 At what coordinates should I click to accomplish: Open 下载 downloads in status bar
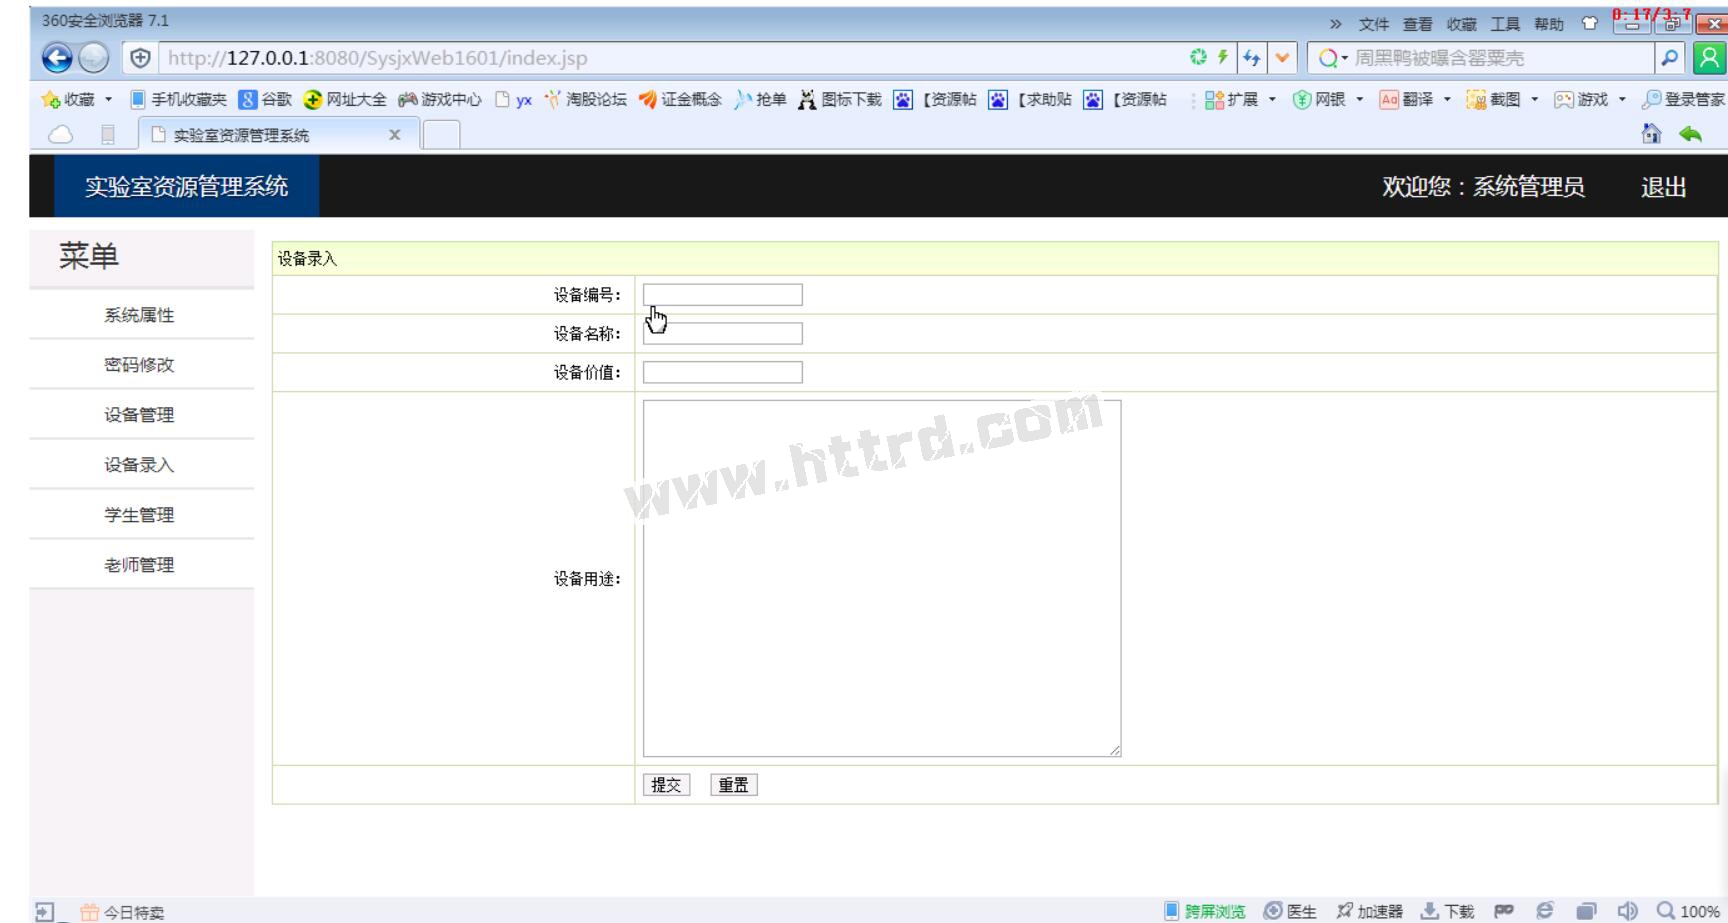[1448, 911]
